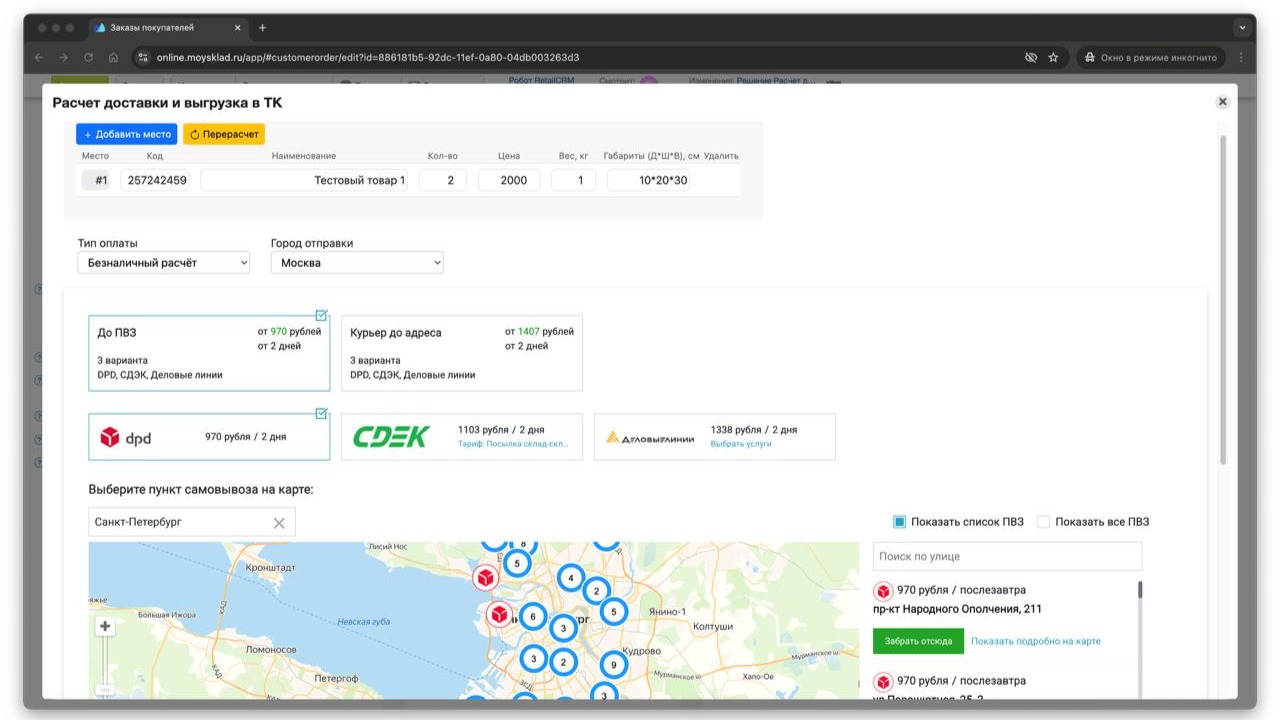Reload the browser page

(x=88, y=58)
